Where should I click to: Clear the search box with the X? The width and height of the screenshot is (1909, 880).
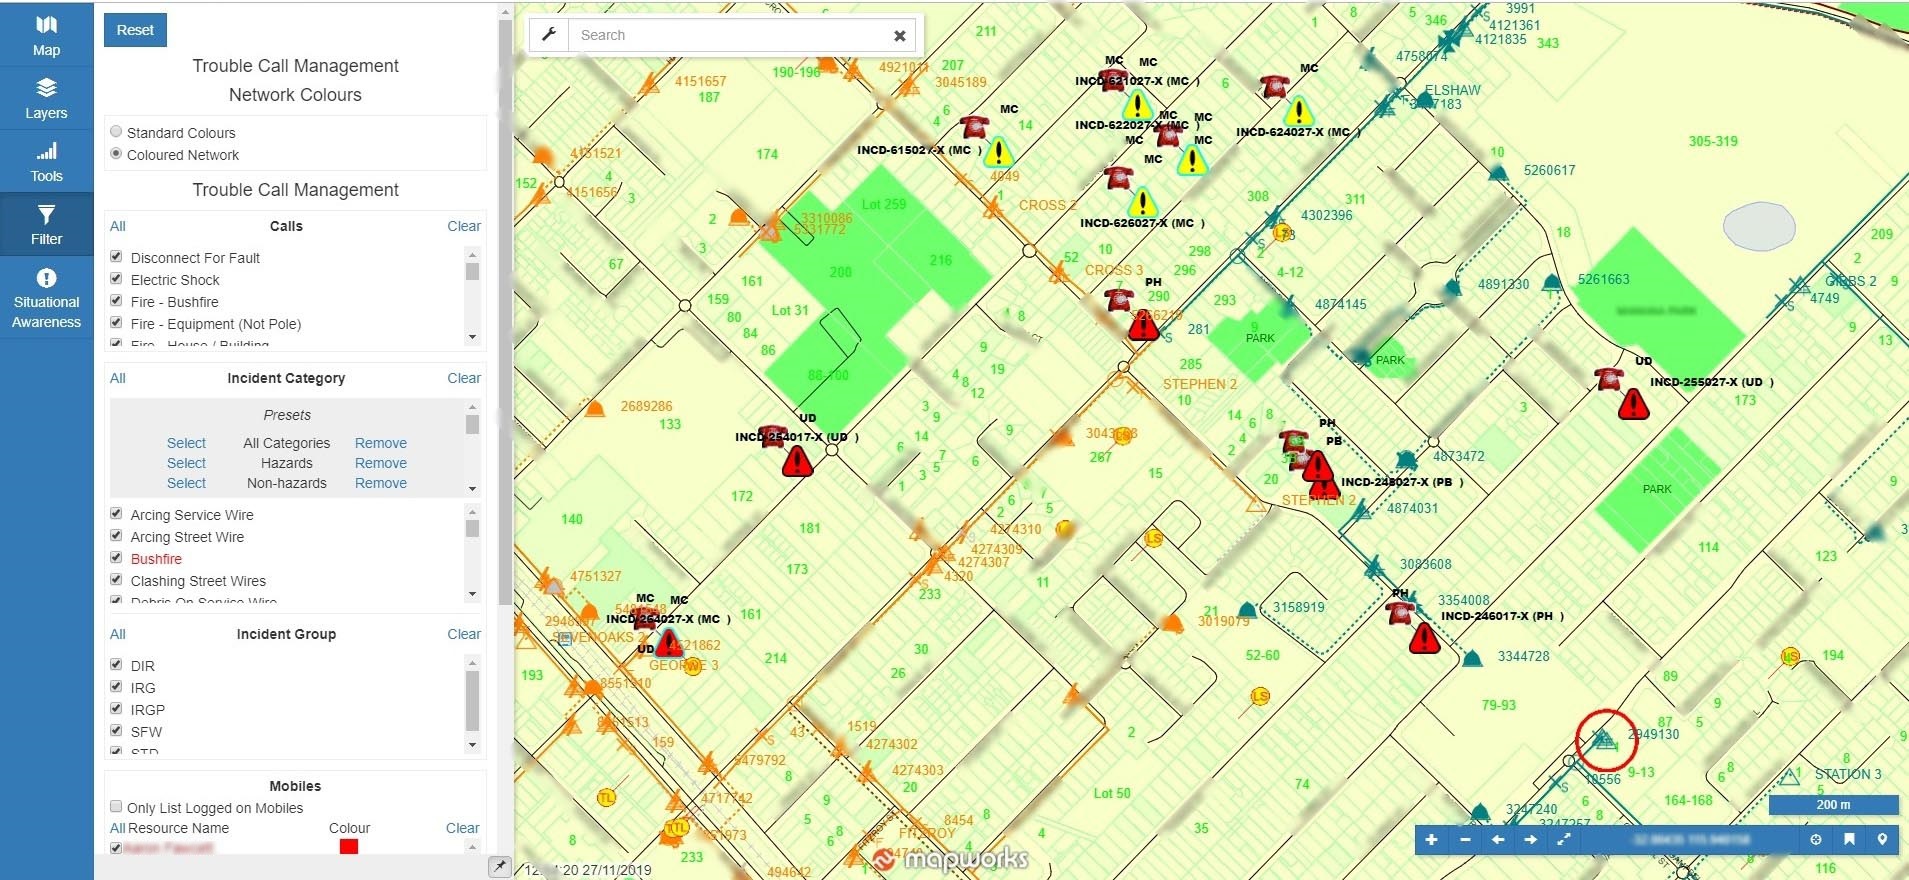click(x=900, y=36)
